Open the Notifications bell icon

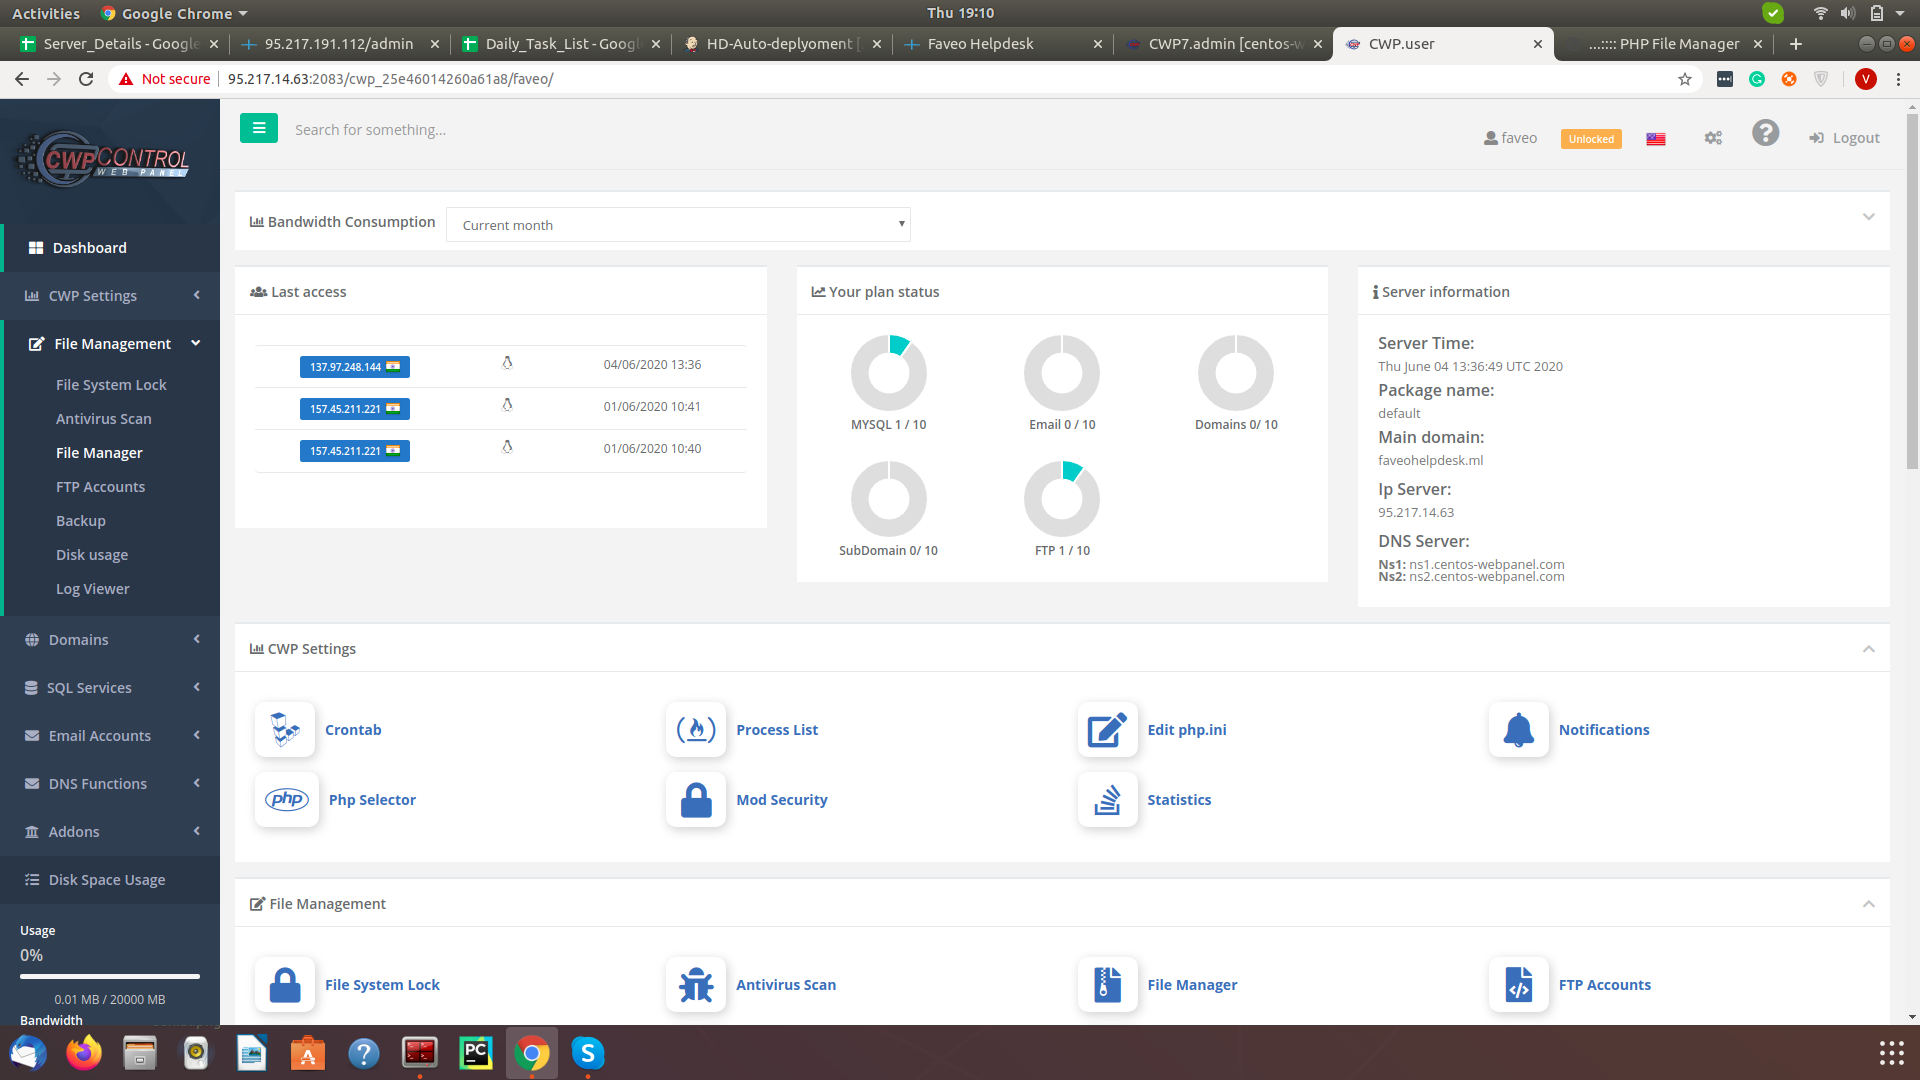(x=1518, y=730)
